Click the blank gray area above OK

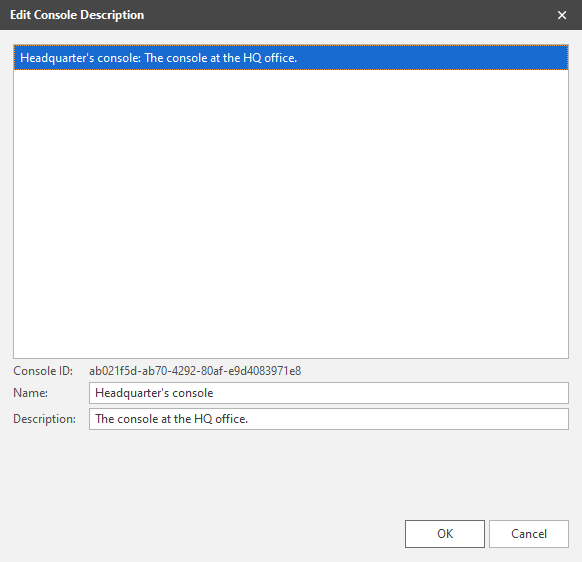(x=445, y=475)
